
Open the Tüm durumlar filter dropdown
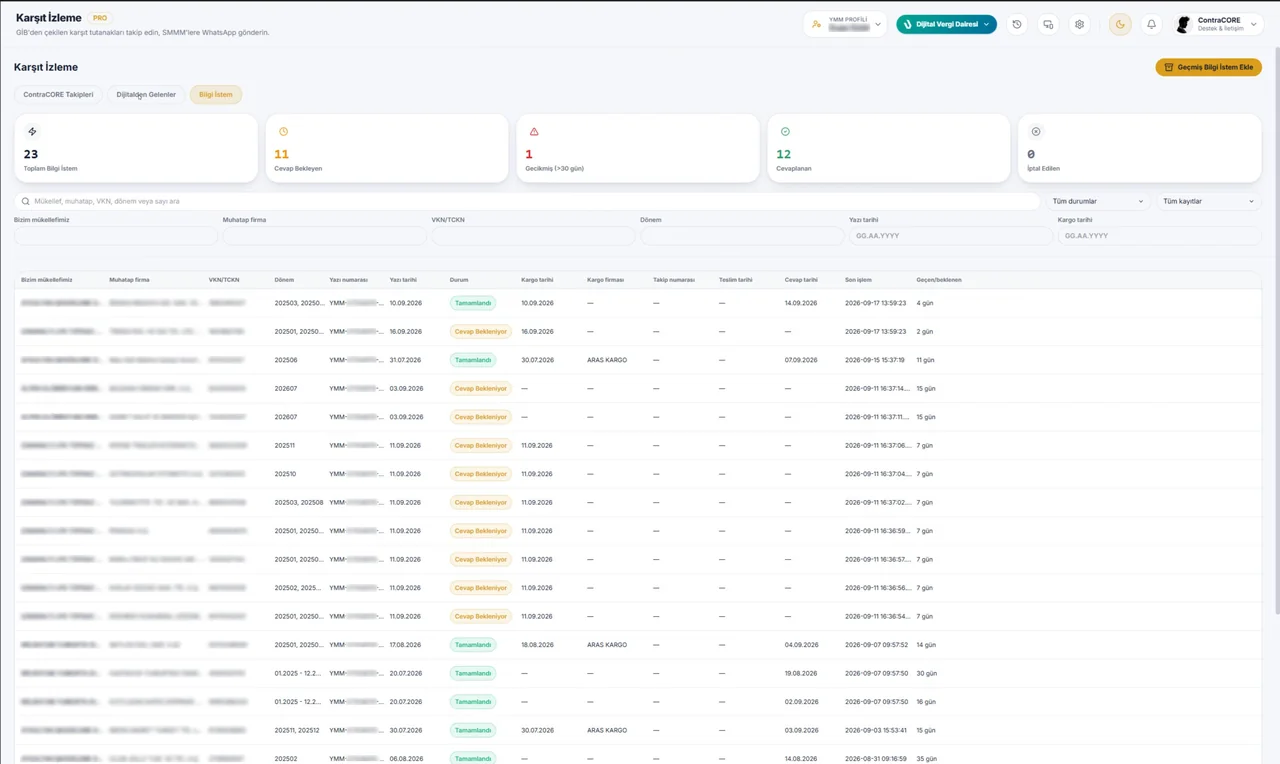[1098, 201]
